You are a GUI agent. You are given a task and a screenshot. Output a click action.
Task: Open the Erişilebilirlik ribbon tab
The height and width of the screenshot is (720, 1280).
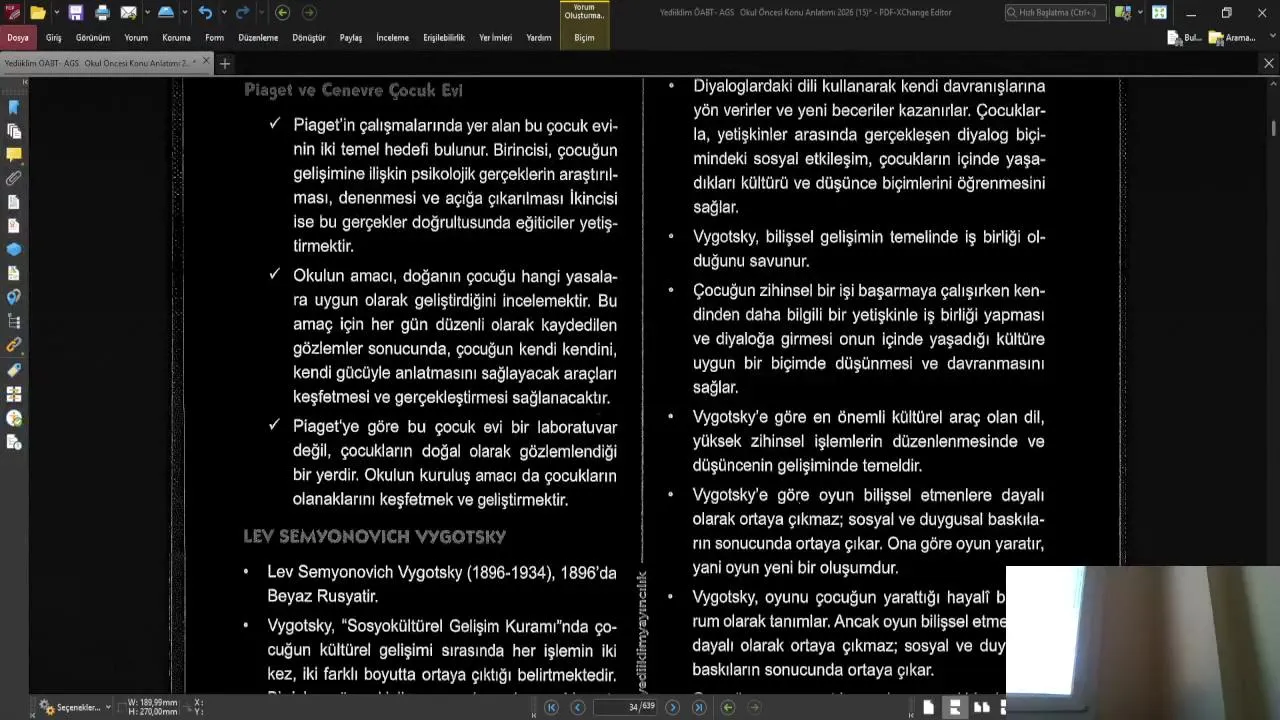tap(444, 38)
